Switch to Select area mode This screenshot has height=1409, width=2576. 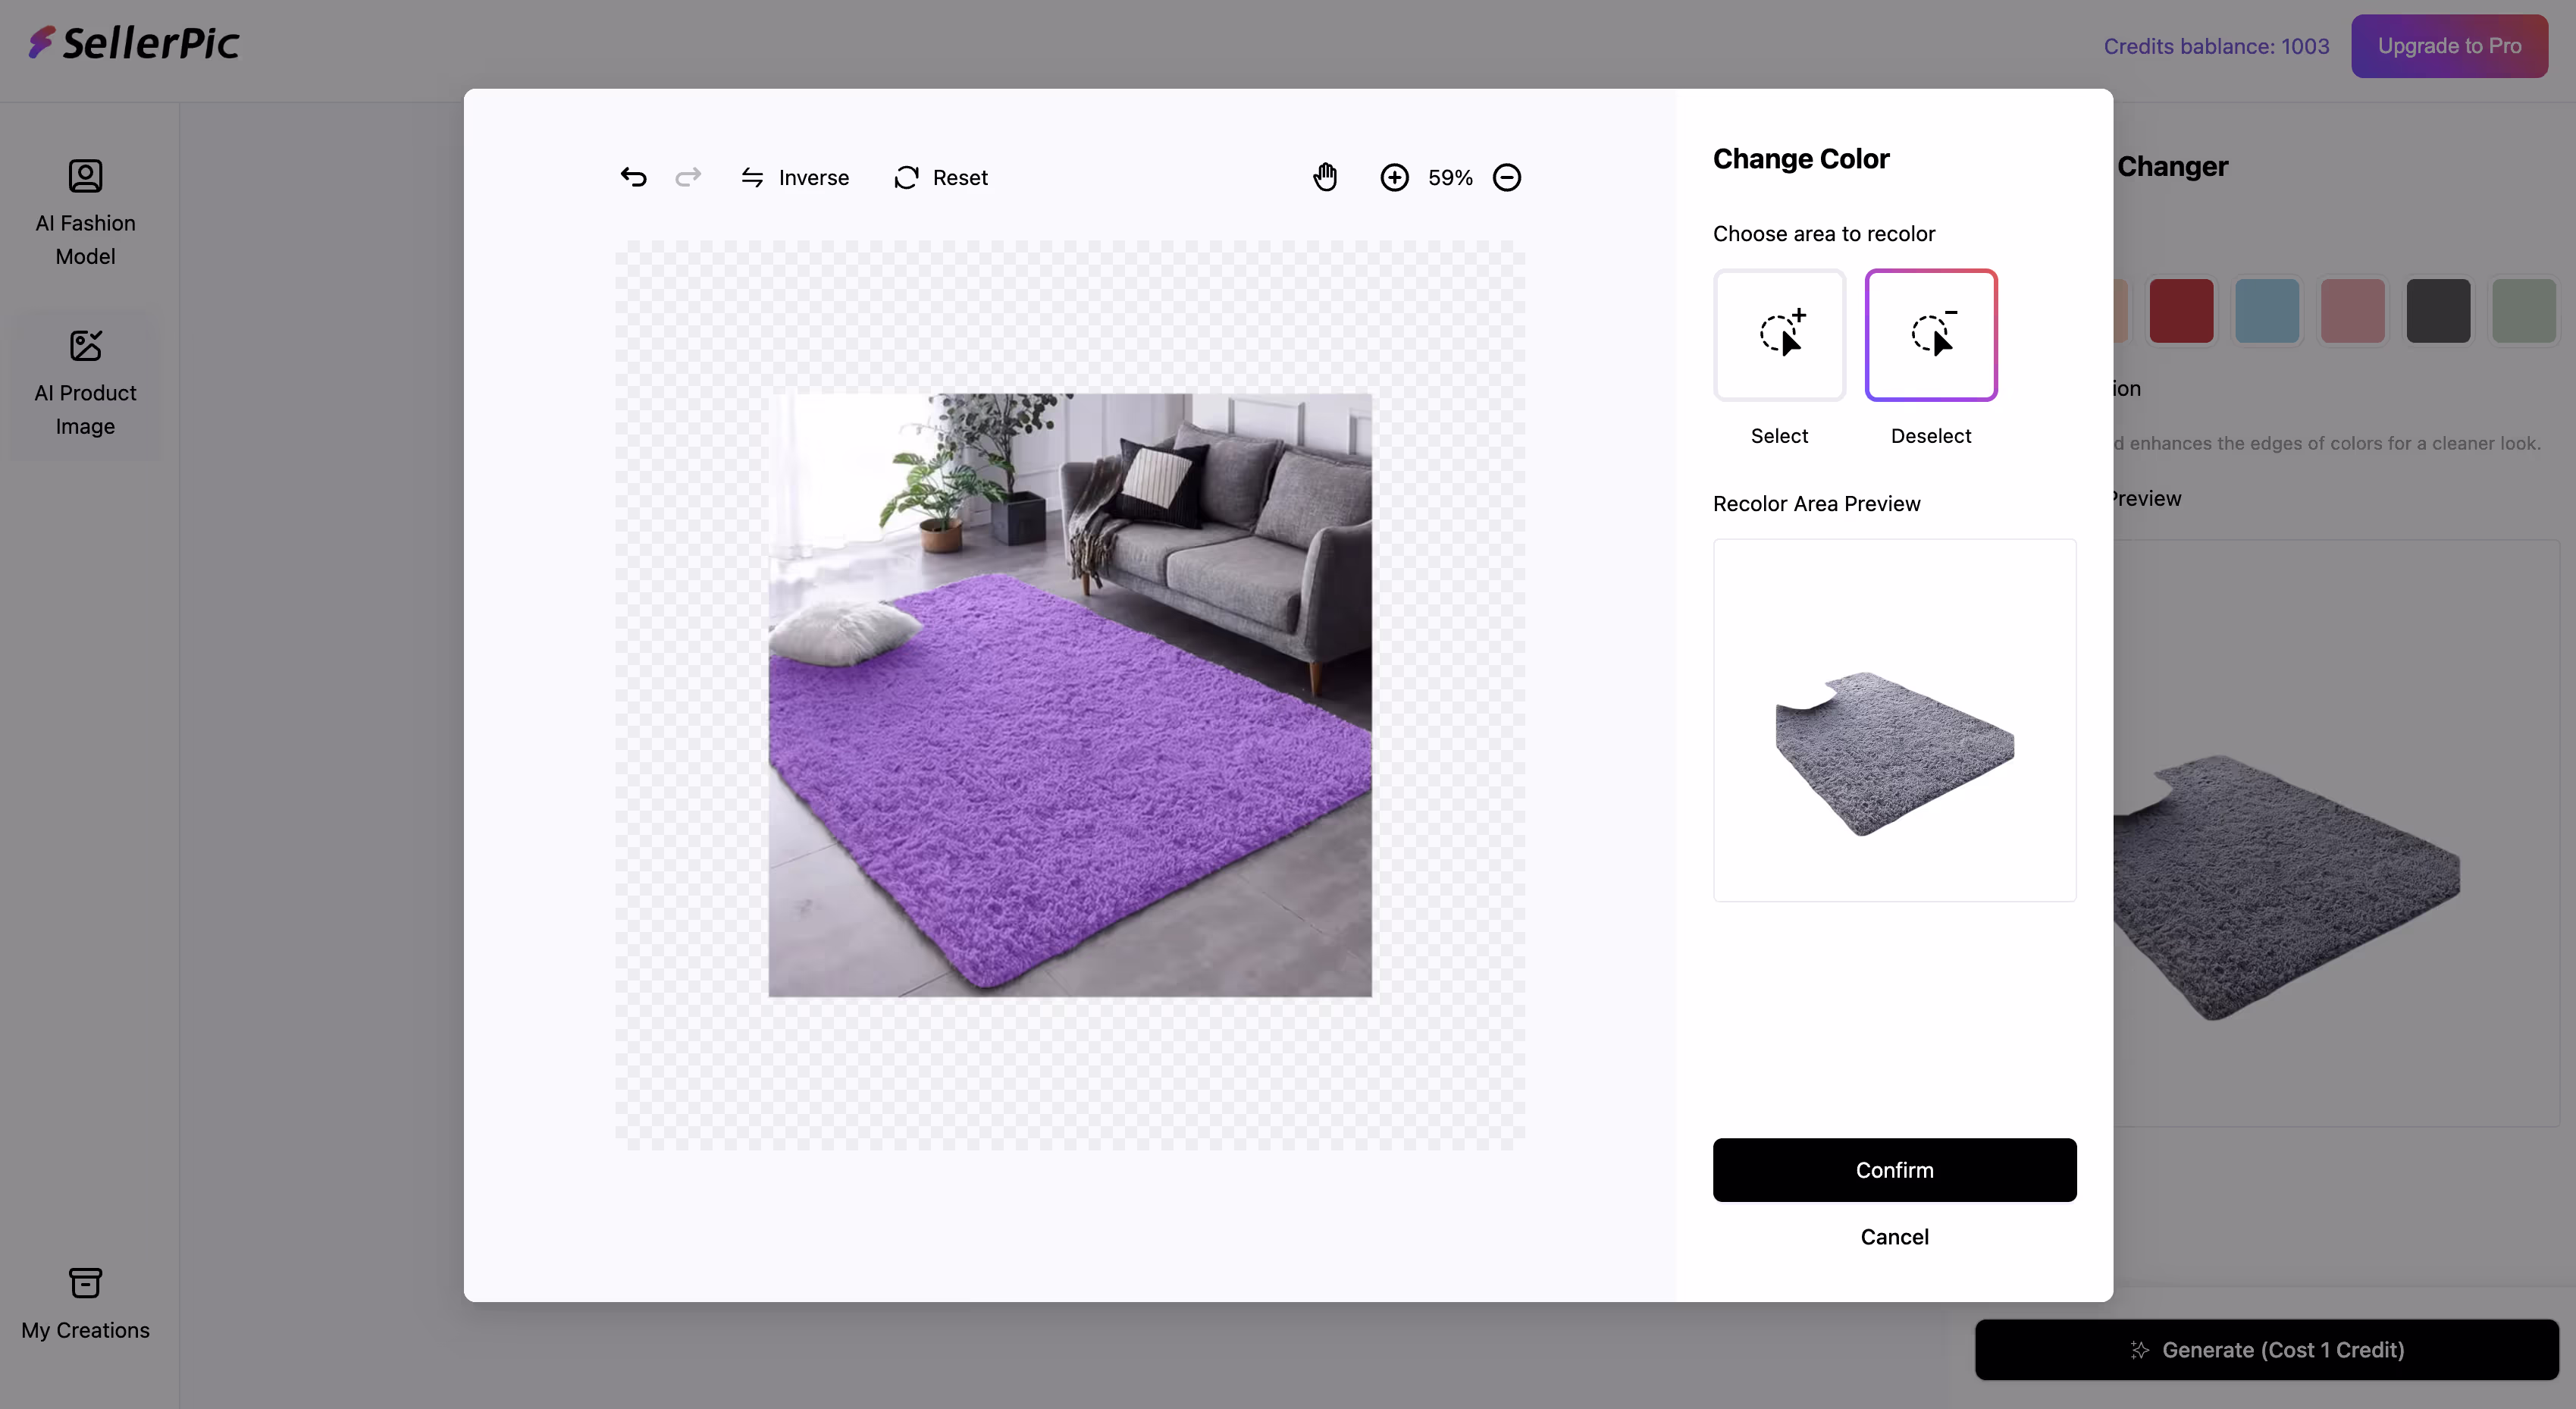click(1779, 335)
